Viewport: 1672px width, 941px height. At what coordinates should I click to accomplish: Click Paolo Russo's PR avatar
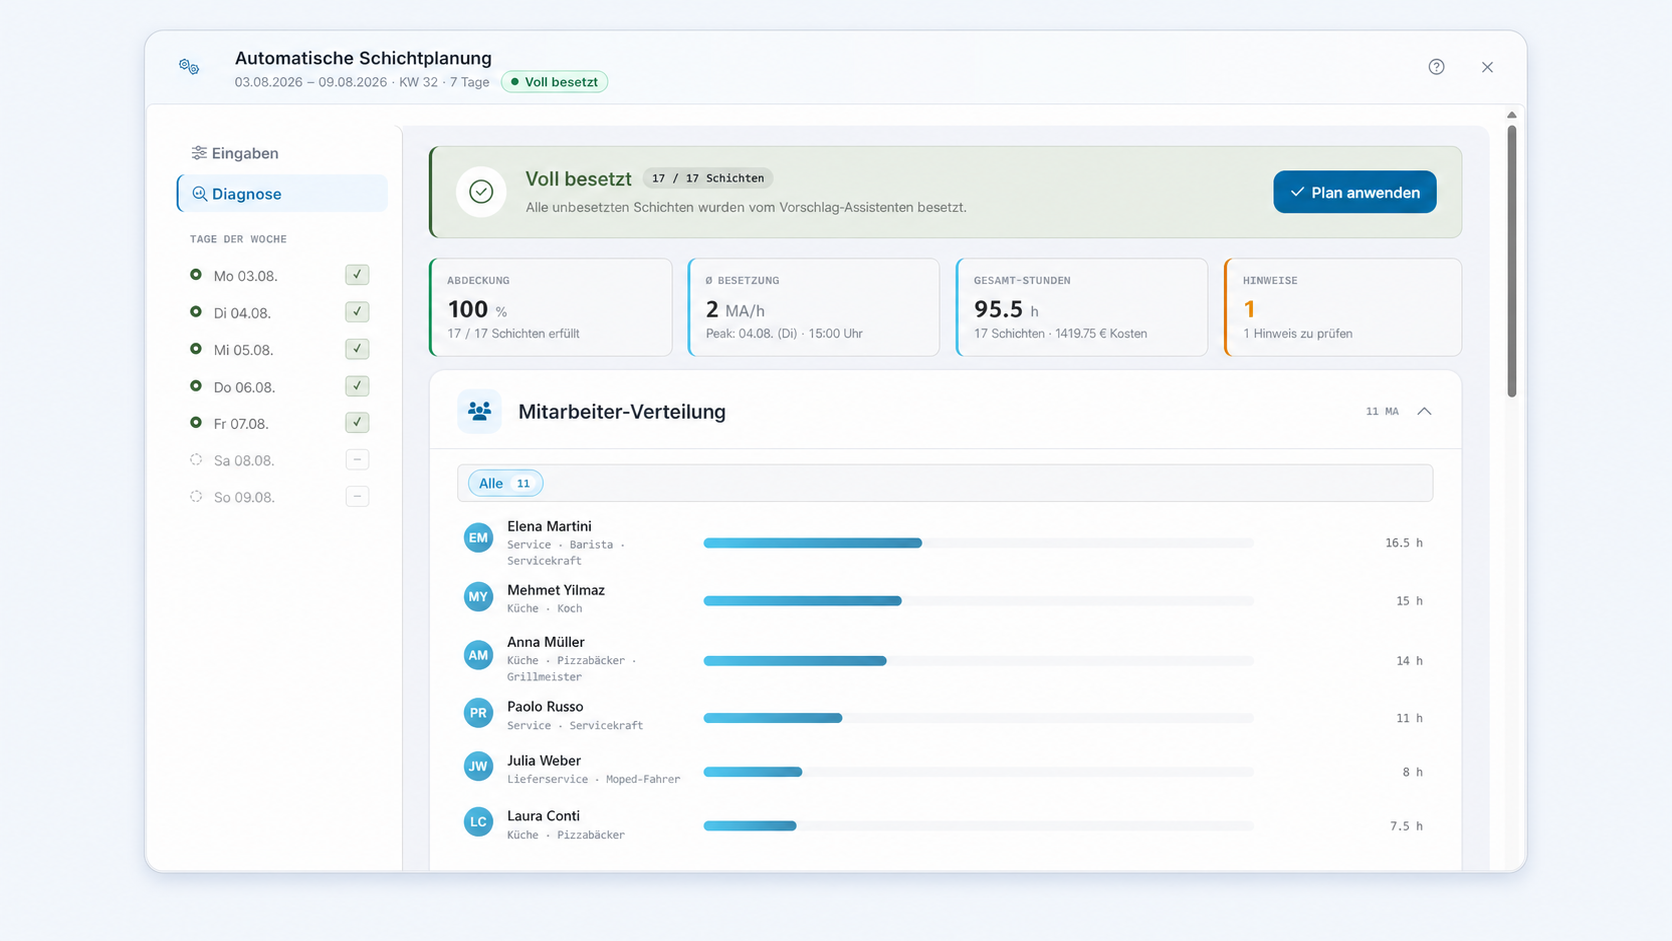(478, 713)
